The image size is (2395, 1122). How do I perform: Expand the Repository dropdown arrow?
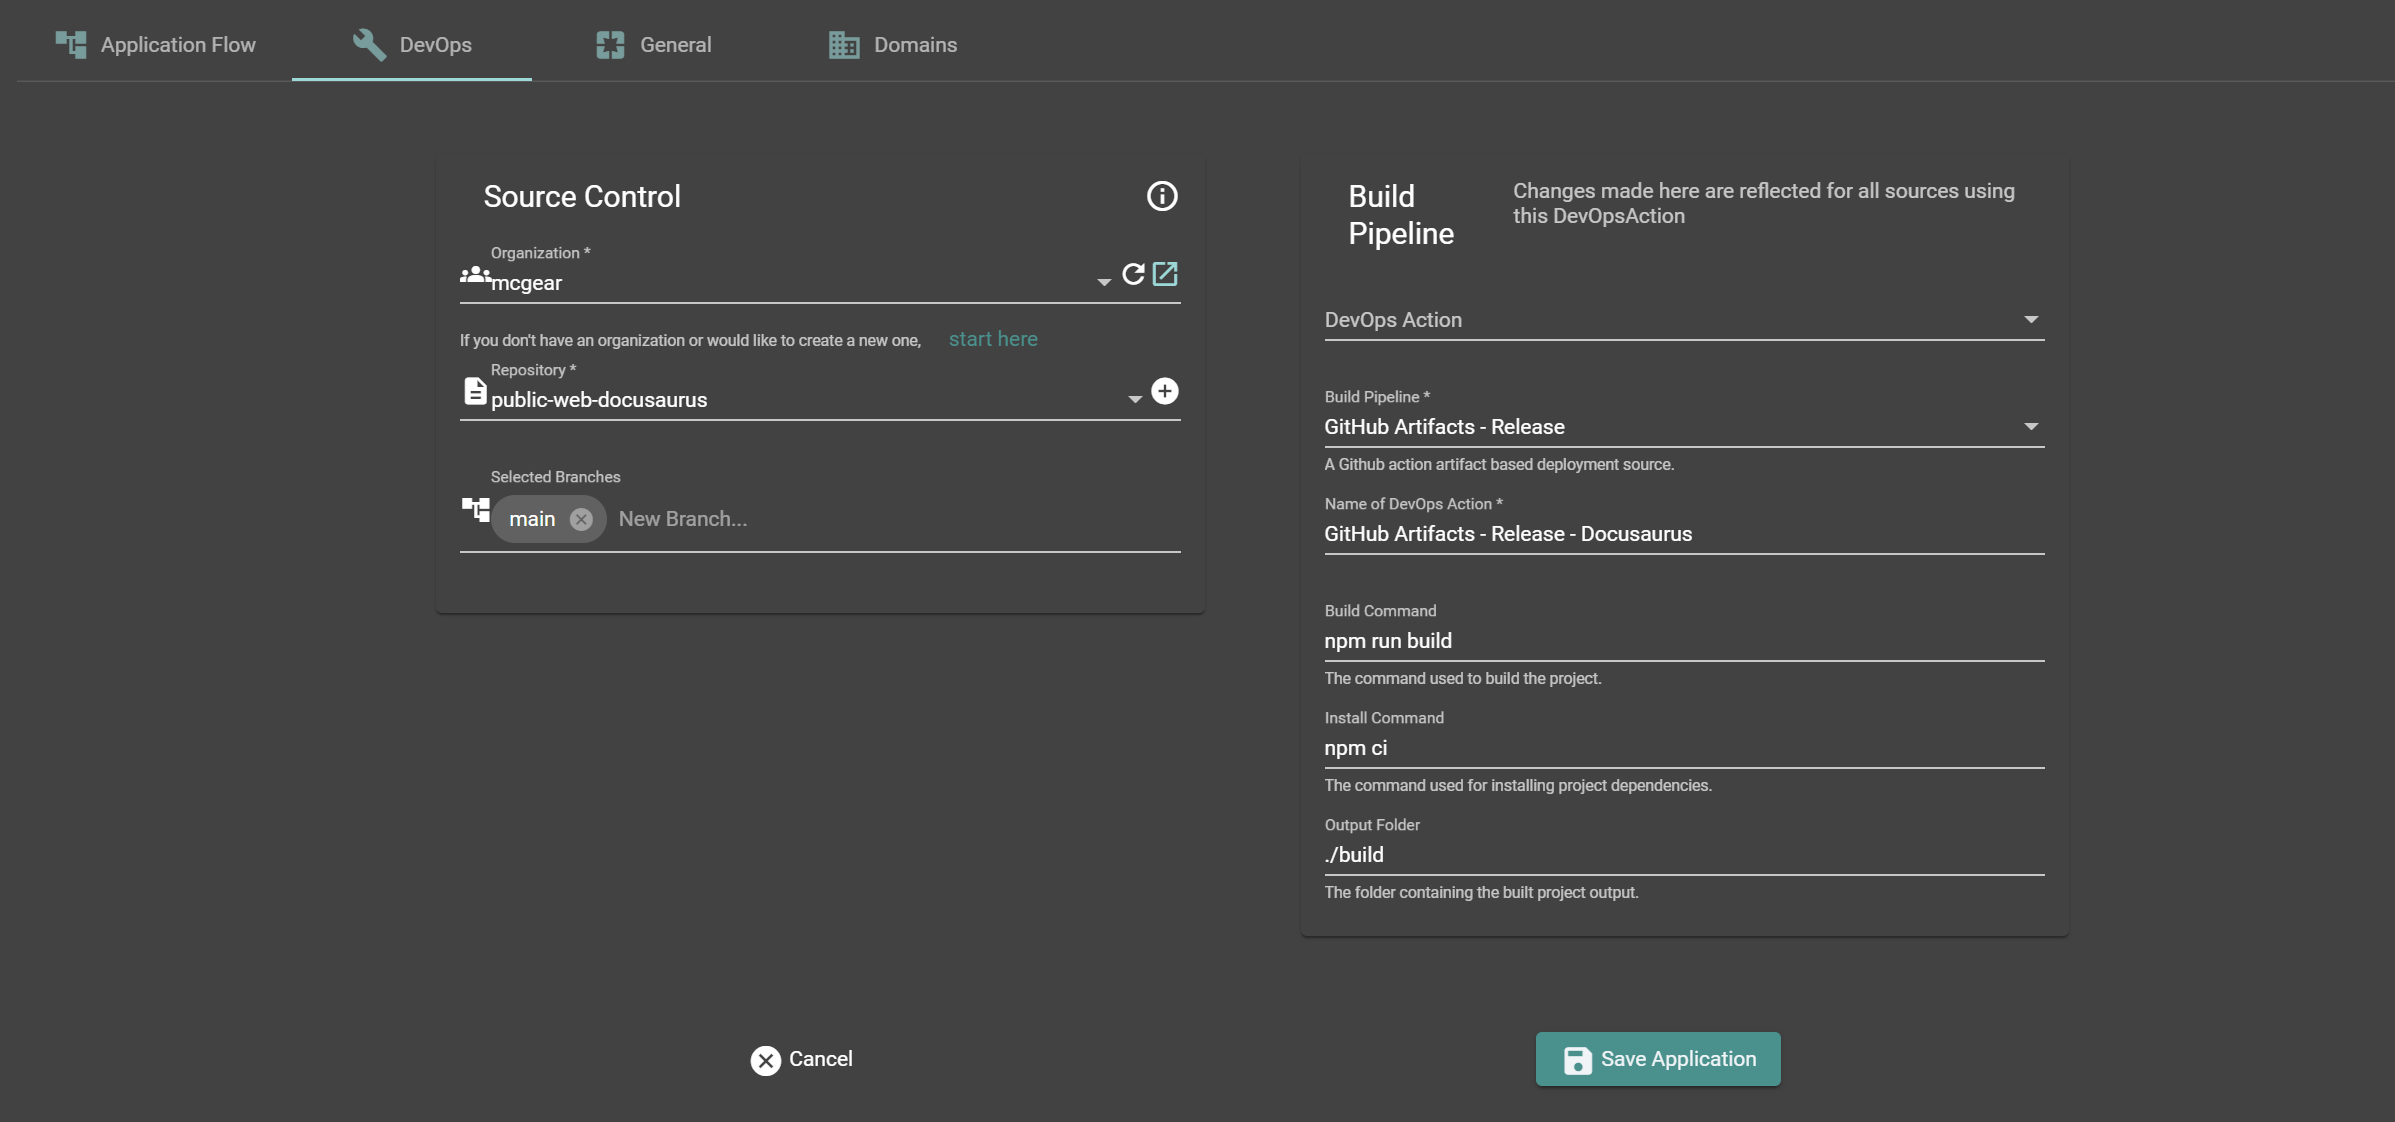[1135, 400]
